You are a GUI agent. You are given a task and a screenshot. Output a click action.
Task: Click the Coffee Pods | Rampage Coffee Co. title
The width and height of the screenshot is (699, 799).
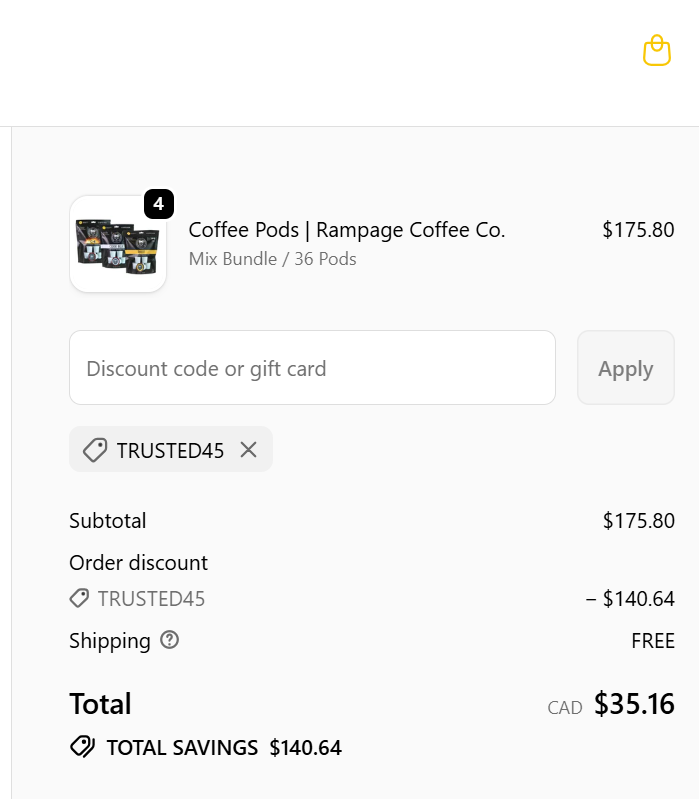click(347, 230)
